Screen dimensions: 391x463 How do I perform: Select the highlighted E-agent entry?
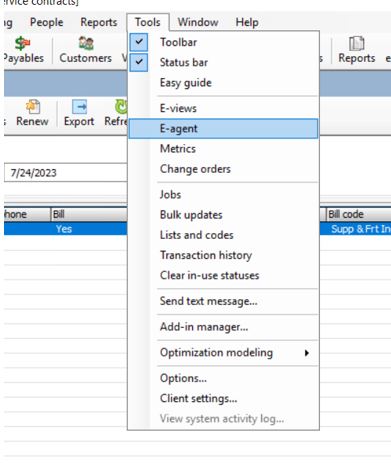click(x=223, y=129)
